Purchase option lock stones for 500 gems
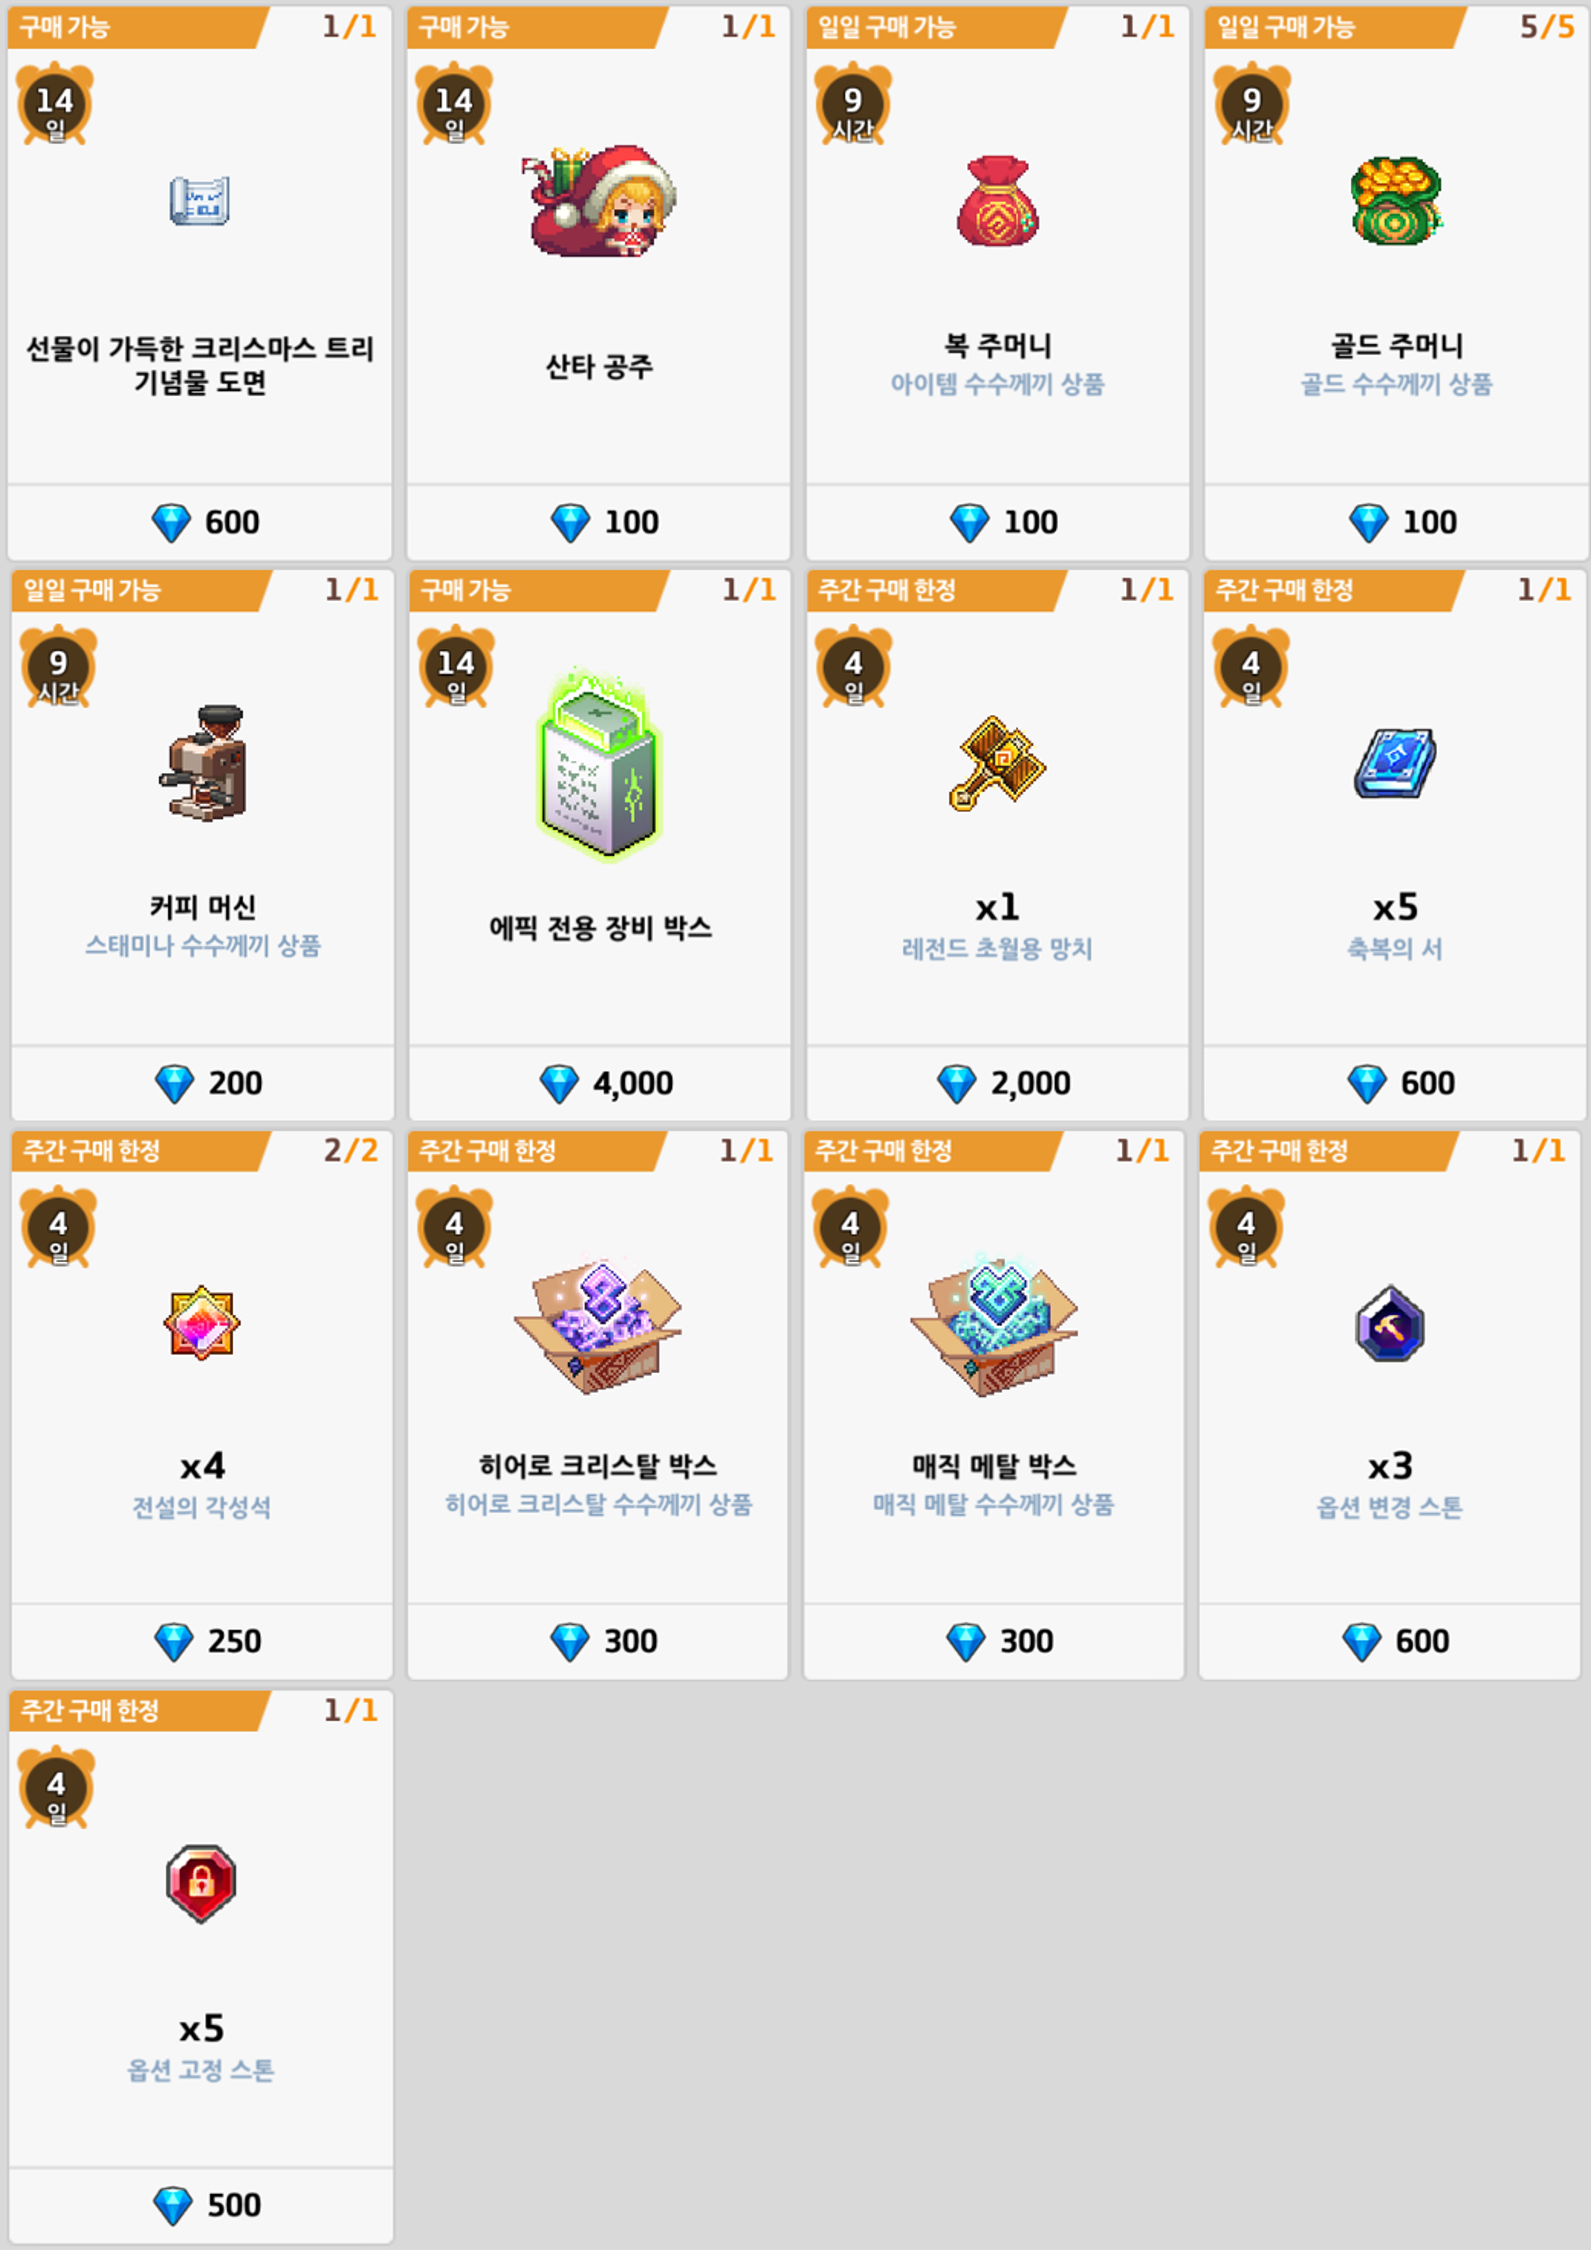 [201, 2204]
